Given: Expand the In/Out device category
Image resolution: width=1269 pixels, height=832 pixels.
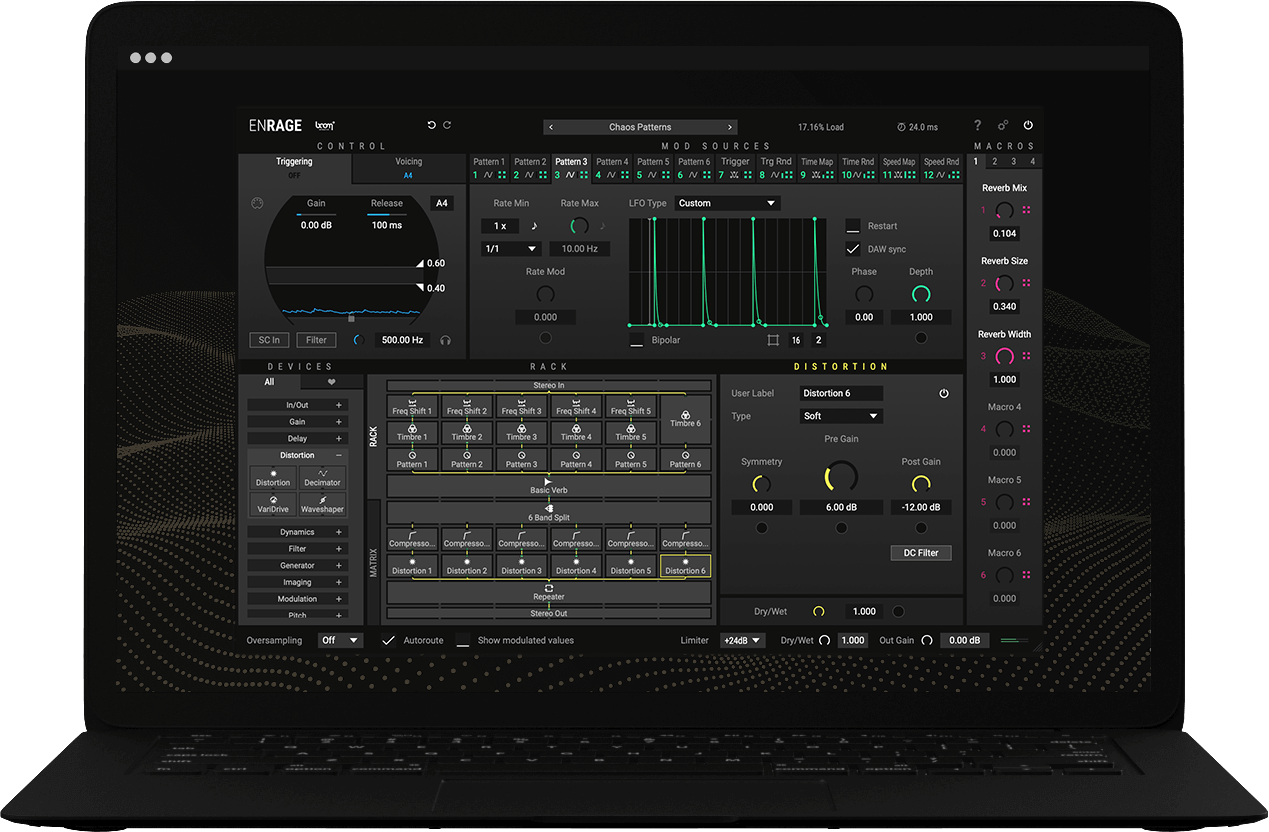Looking at the screenshot, I should 297,405.
